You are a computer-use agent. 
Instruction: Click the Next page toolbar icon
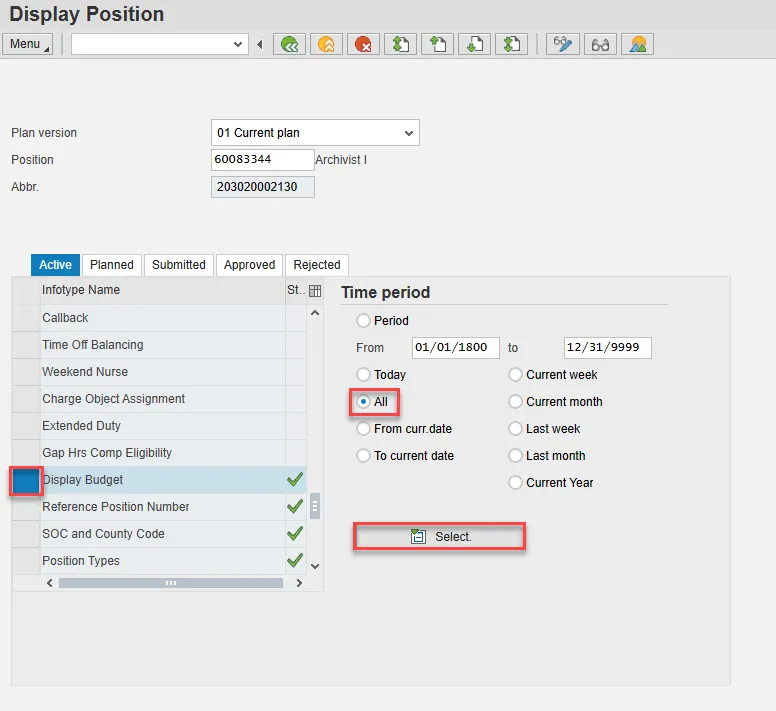[474, 45]
